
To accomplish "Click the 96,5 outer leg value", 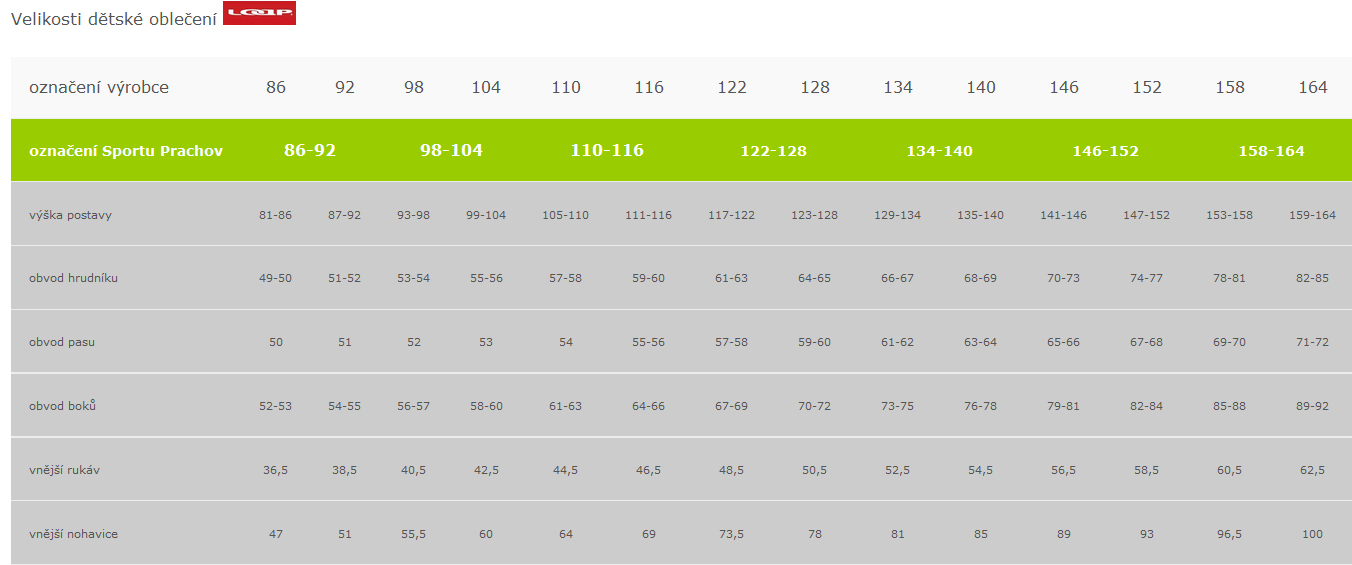I will (1230, 534).
